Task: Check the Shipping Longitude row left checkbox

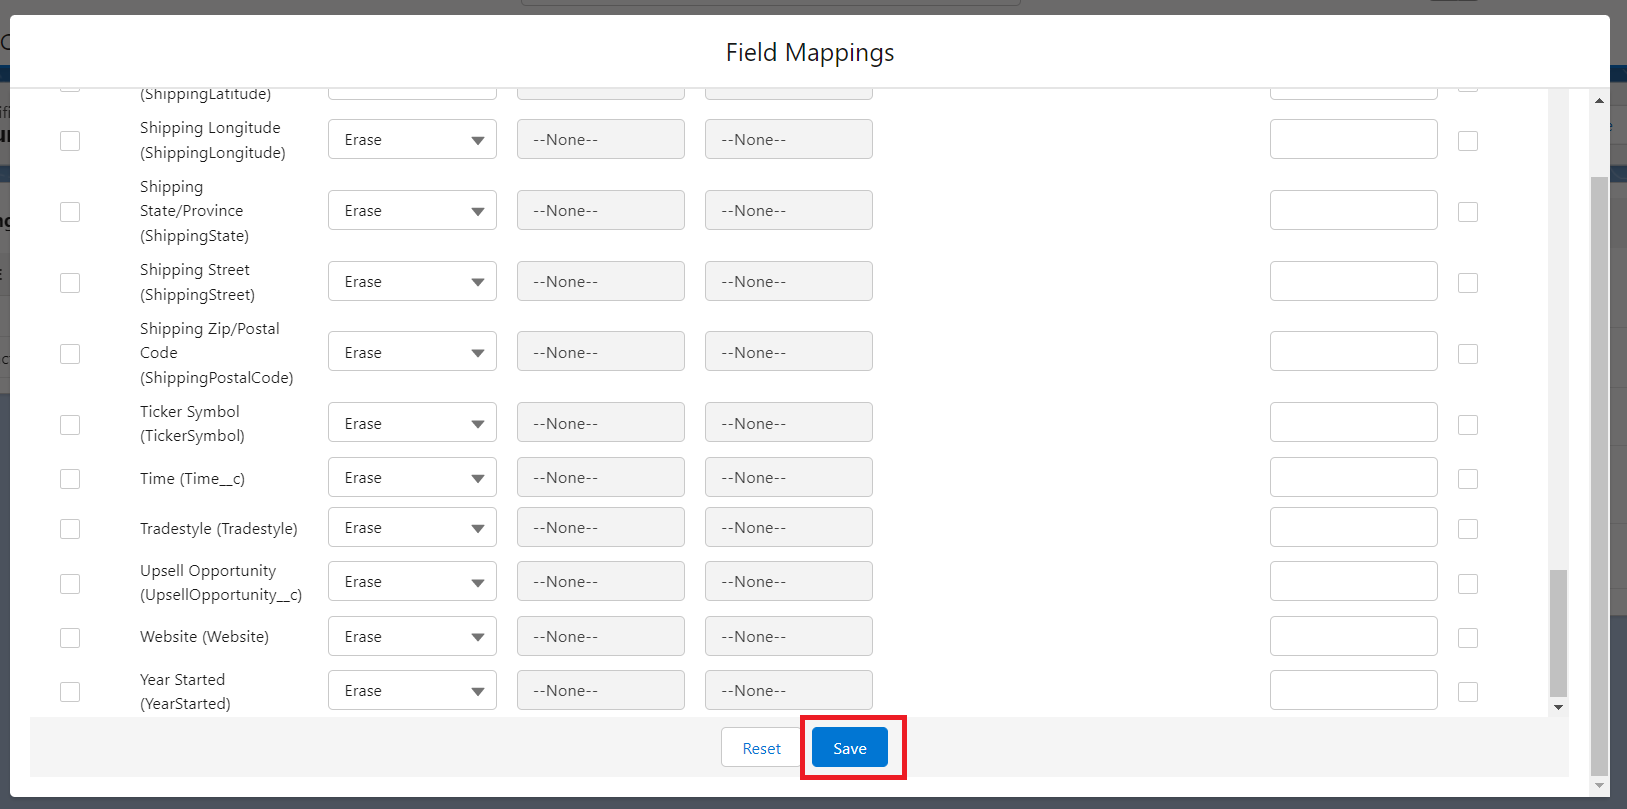Action: coord(70,141)
